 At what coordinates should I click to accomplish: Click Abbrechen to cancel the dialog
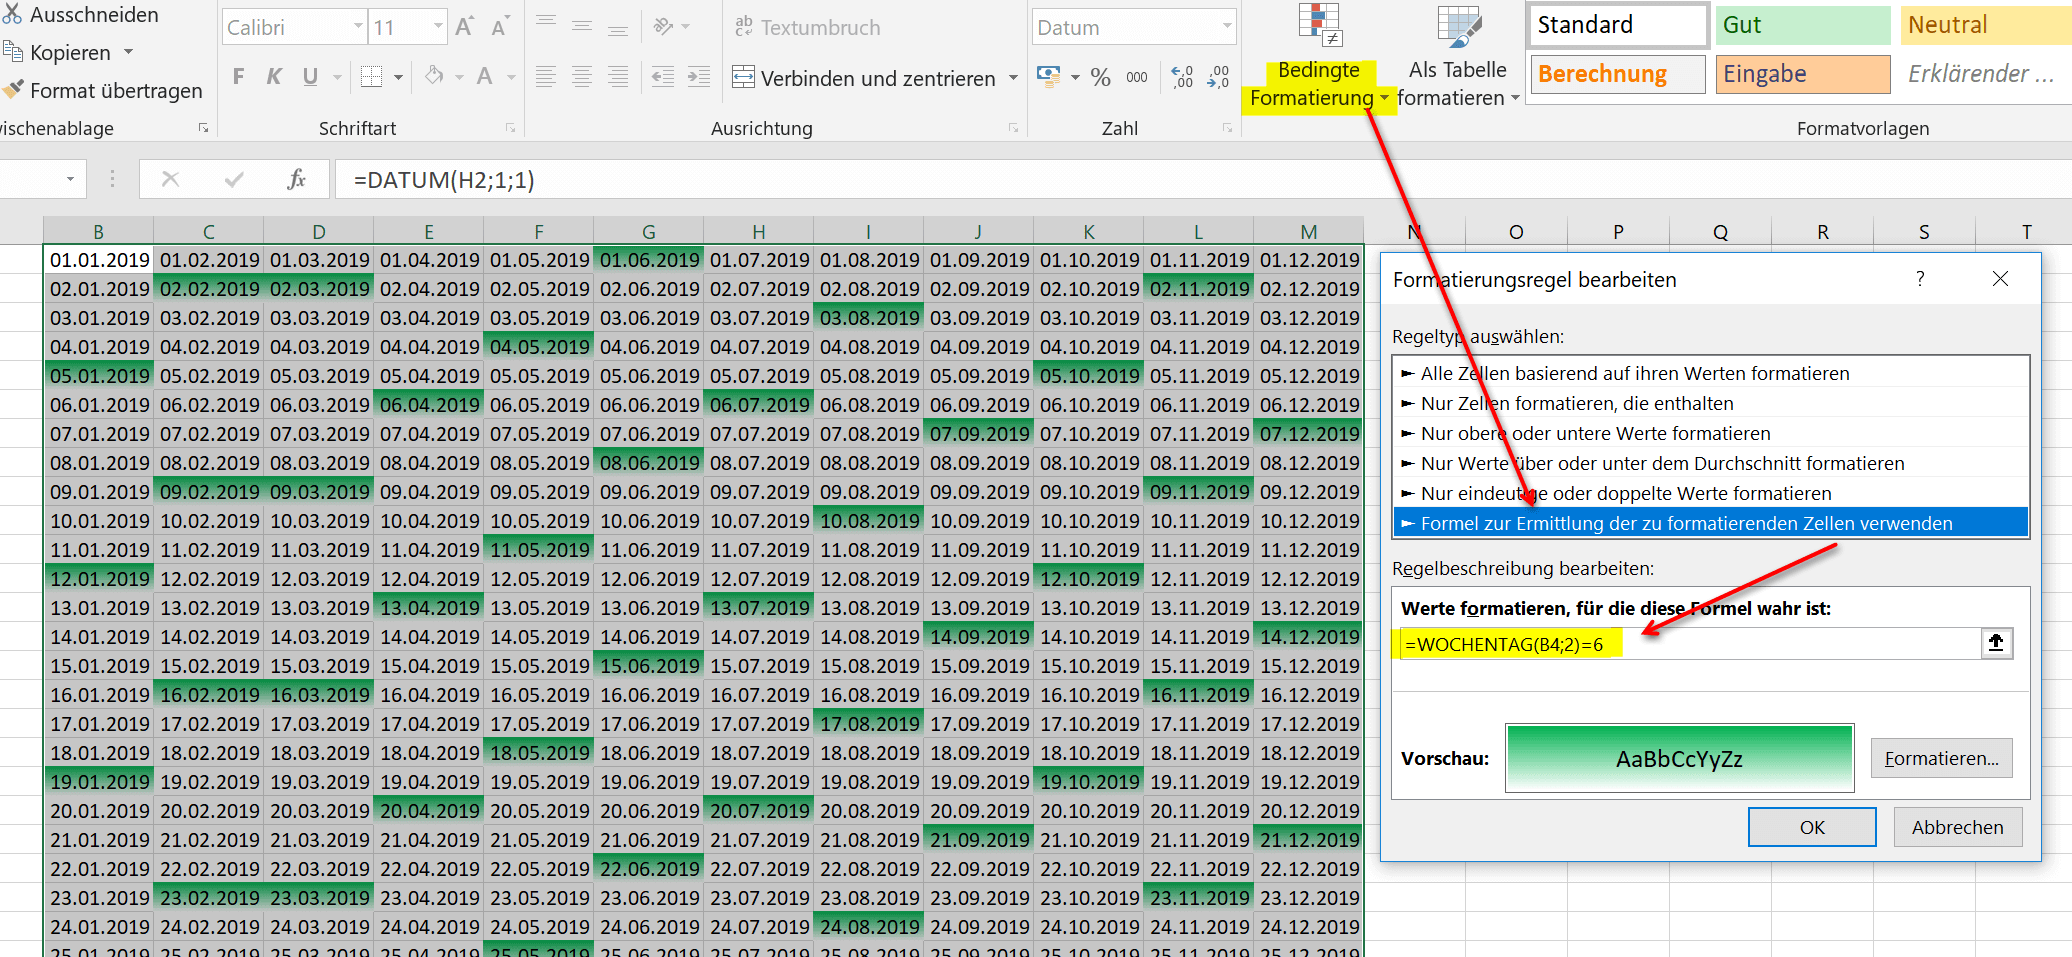(1957, 827)
